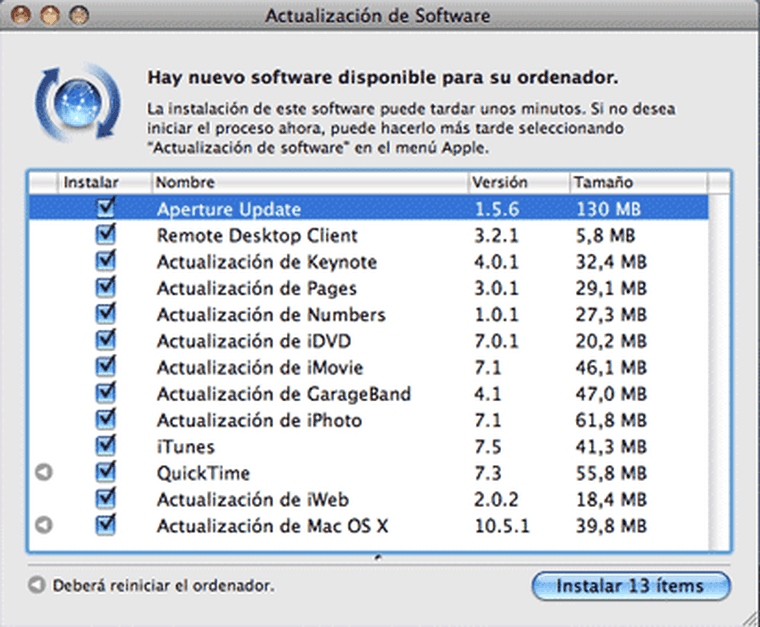Uncheck the Aperture Update checkbox
Viewport: 760px width, 627px height.
point(105,209)
